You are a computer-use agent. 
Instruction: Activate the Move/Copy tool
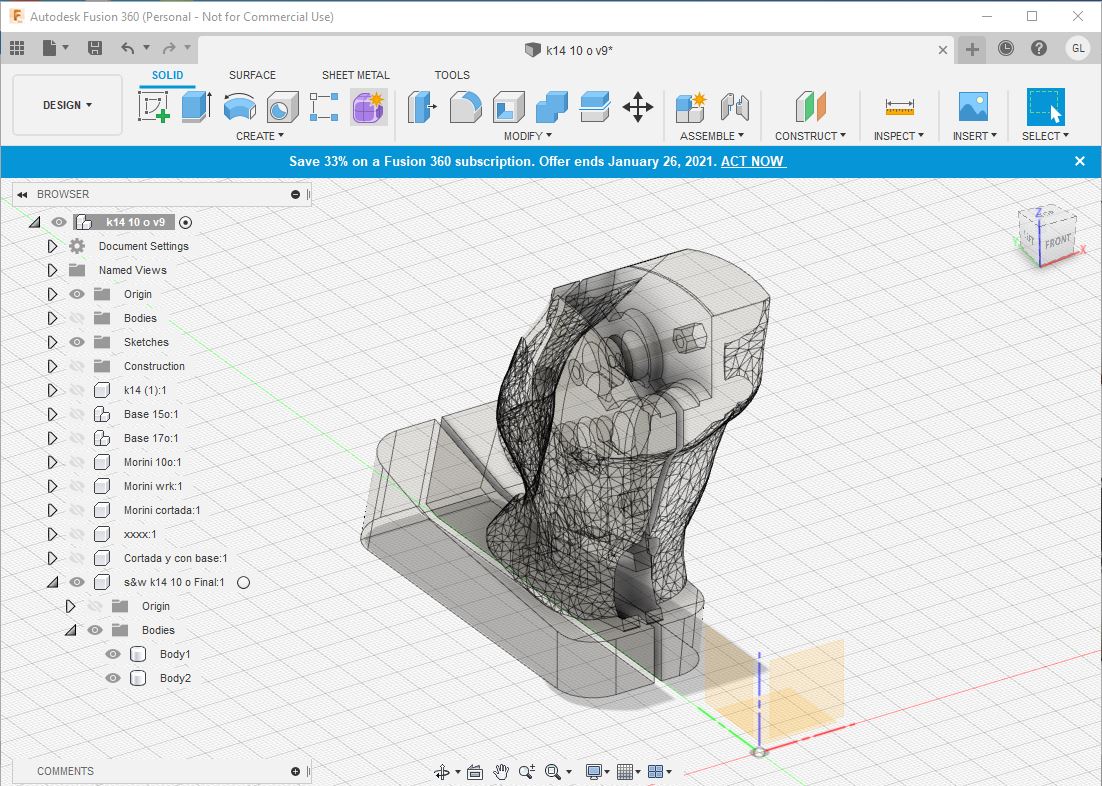point(638,106)
